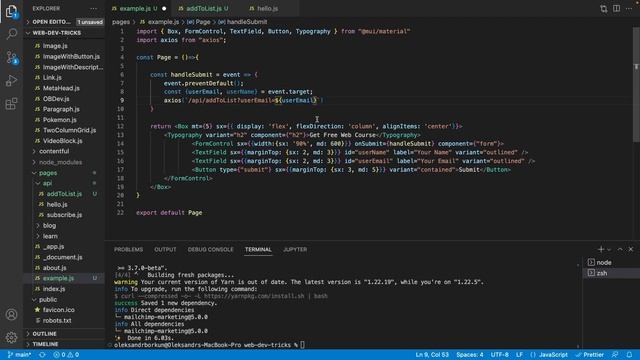Open the Manage gear icon
The image size is (640, 360).
(11, 337)
